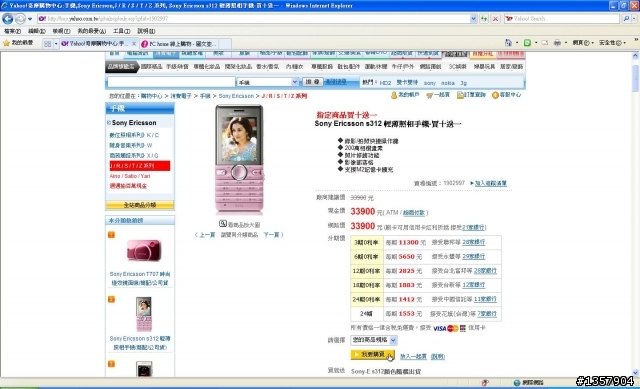Click the magnifier search button in toolbar
This screenshot has height=389, width=640.
pos(626,19)
